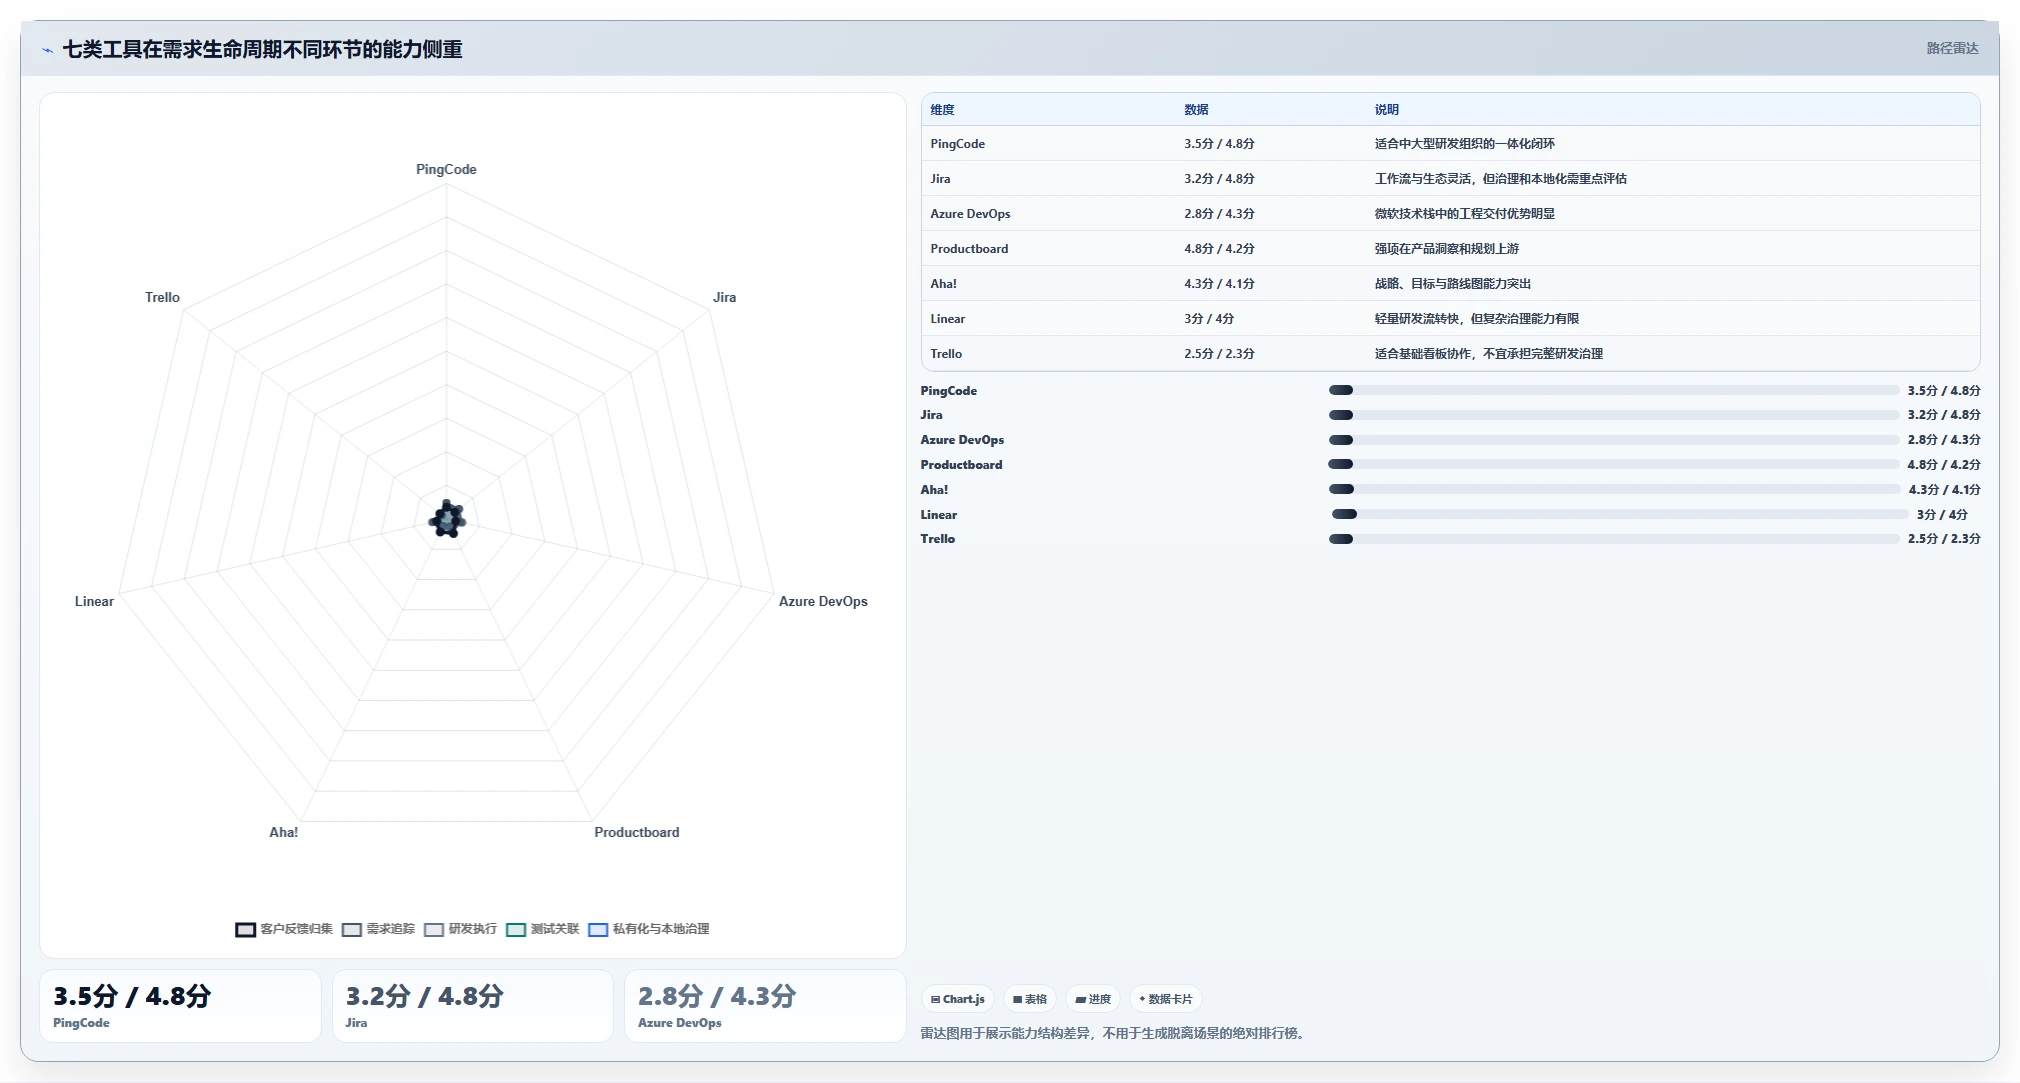Click the 表格 tag chip
The height and width of the screenshot is (1083, 2020).
(1030, 999)
